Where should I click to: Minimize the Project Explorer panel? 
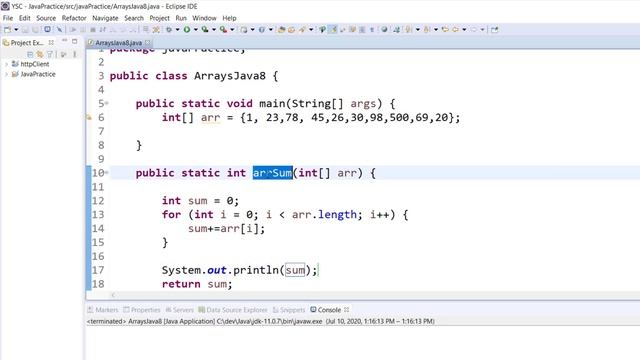pyautogui.click(x=64, y=41)
